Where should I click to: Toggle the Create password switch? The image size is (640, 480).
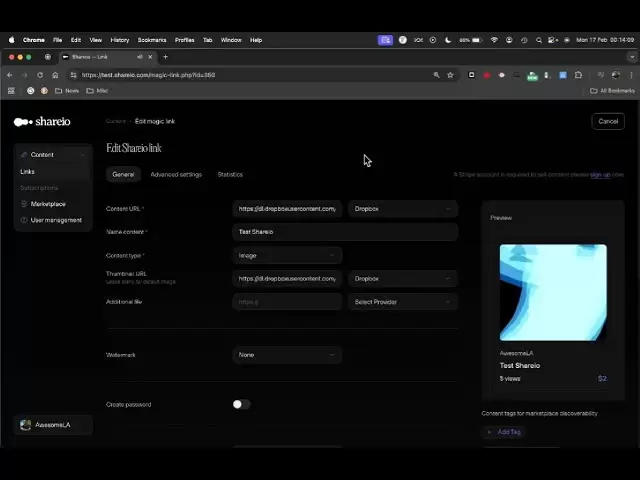(x=241, y=404)
